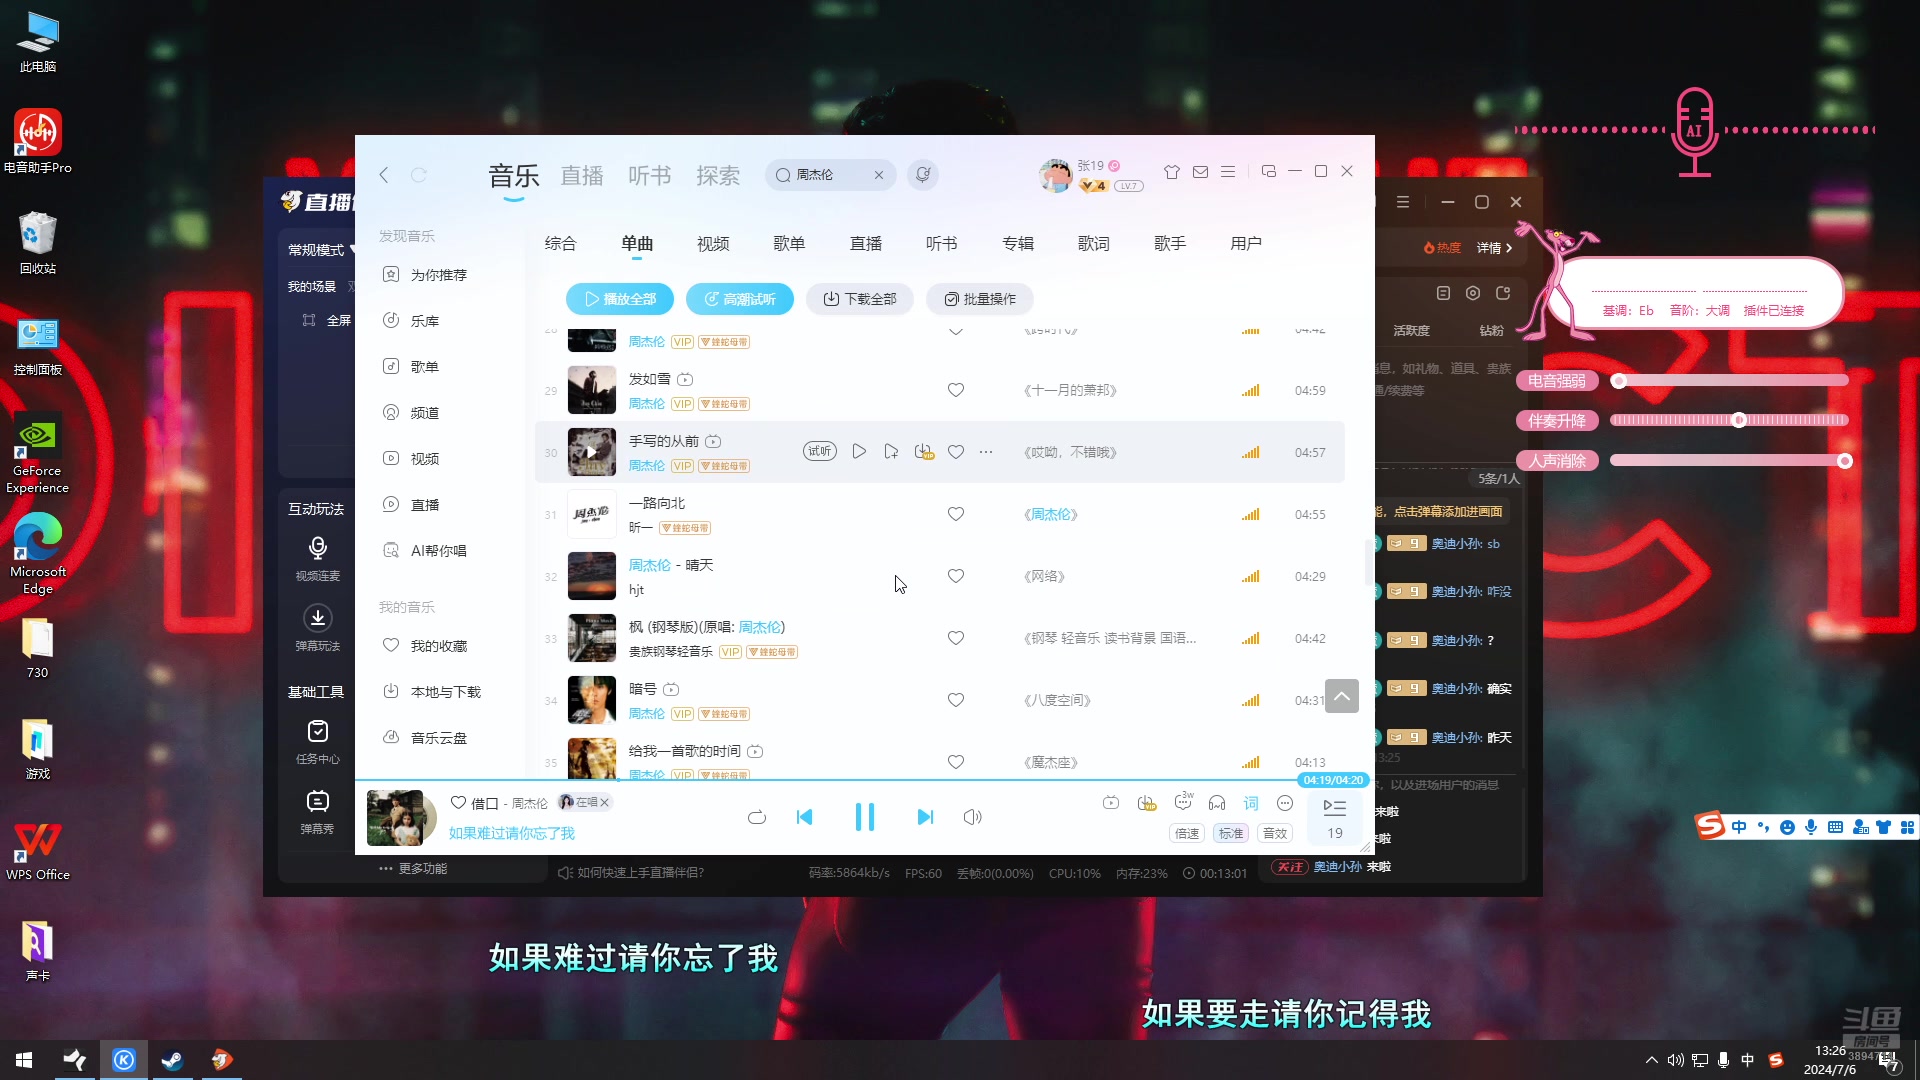This screenshot has width=1920, height=1080.
Task: Click album thumbnail for 晴天 song
Action: (591, 575)
